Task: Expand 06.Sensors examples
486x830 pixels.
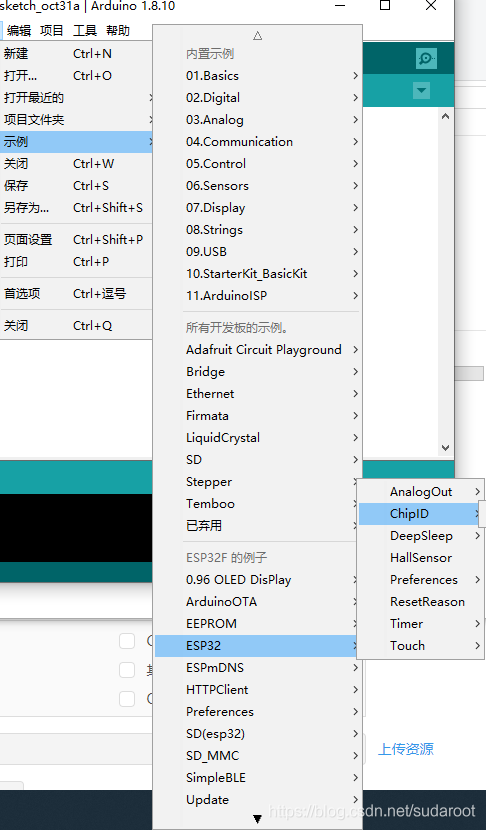Action: click(x=258, y=186)
